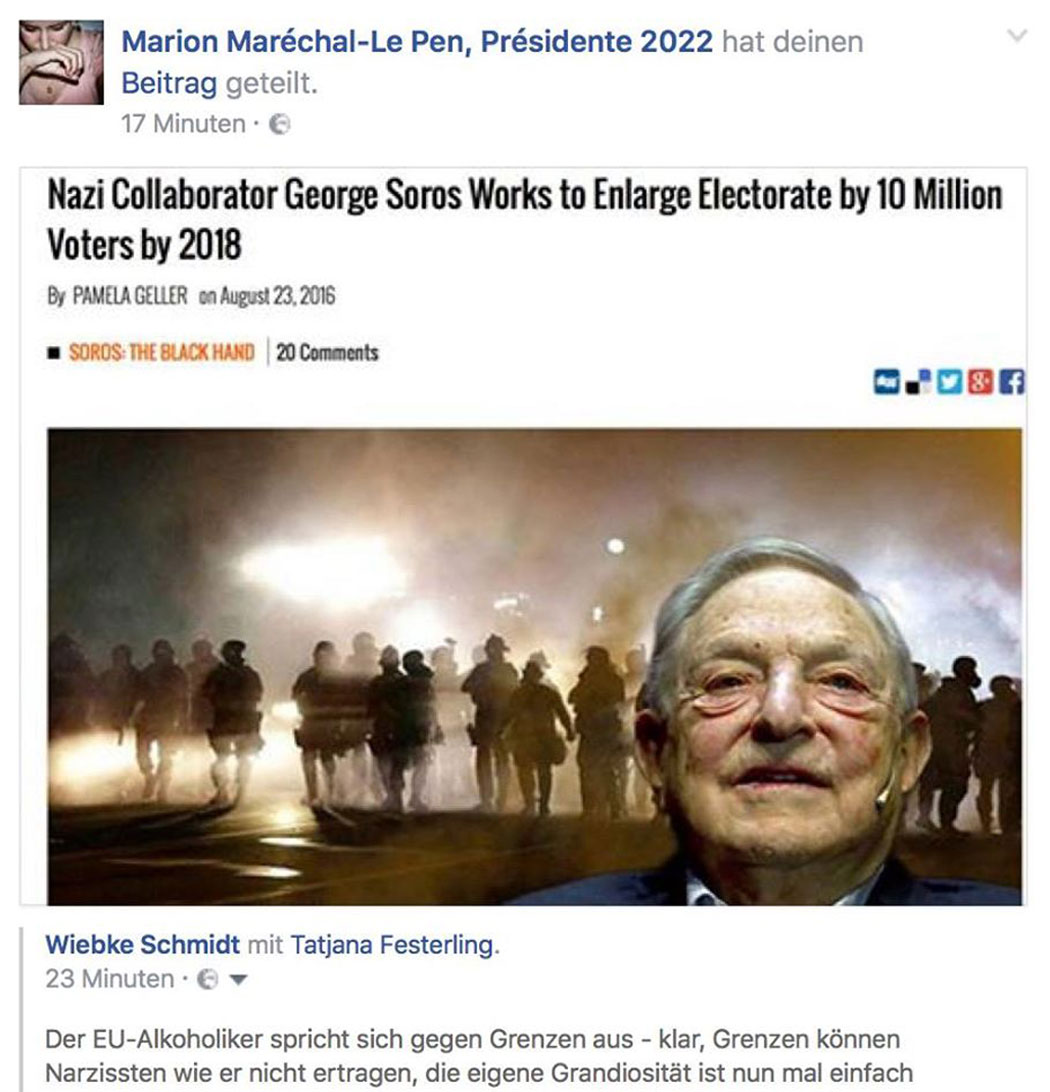This screenshot has height=1092, width=1050.
Task: Click the Google Plus share icon
Action: pos(980,382)
